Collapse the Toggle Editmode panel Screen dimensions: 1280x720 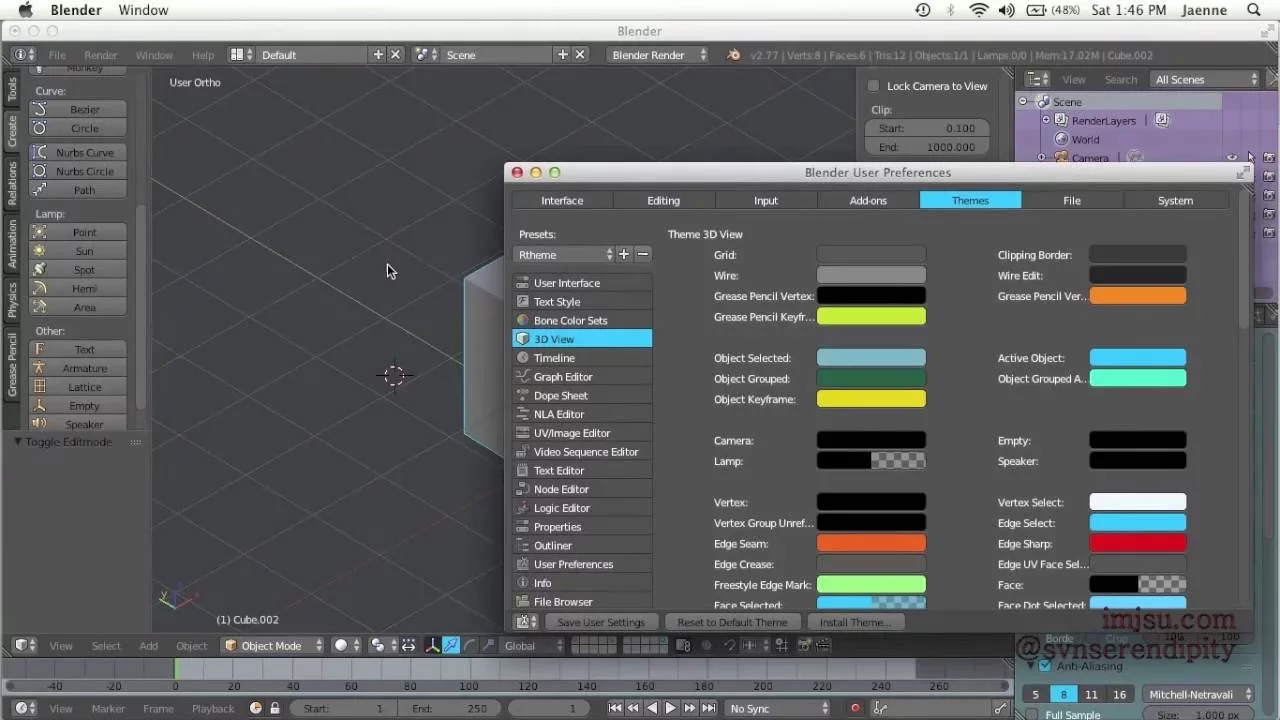18,442
